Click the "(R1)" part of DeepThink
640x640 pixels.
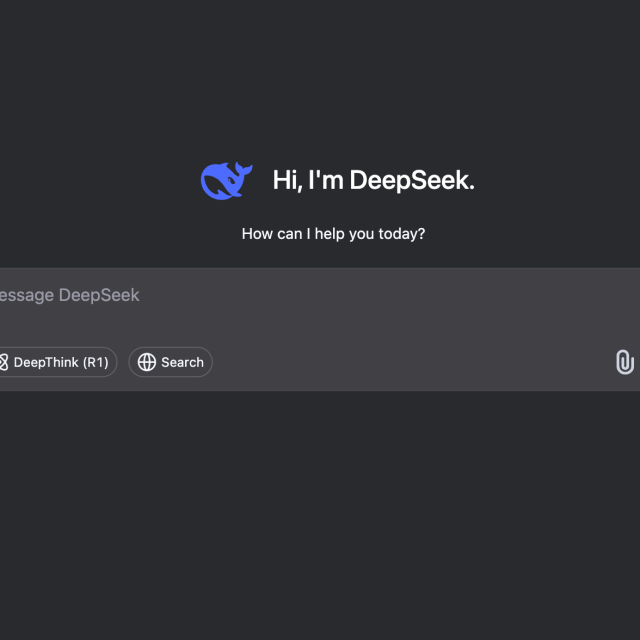pos(96,362)
